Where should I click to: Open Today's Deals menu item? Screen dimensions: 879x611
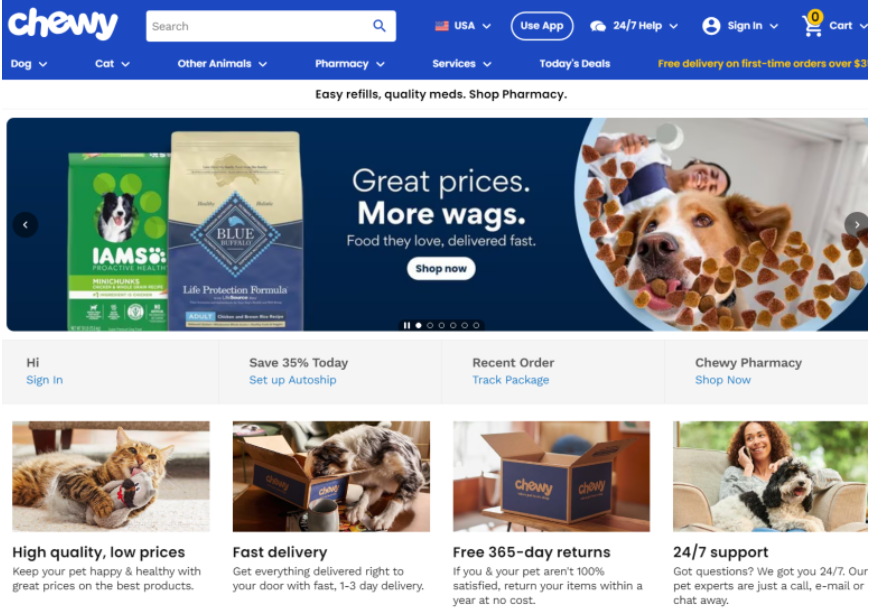pyautogui.click(x=575, y=64)
